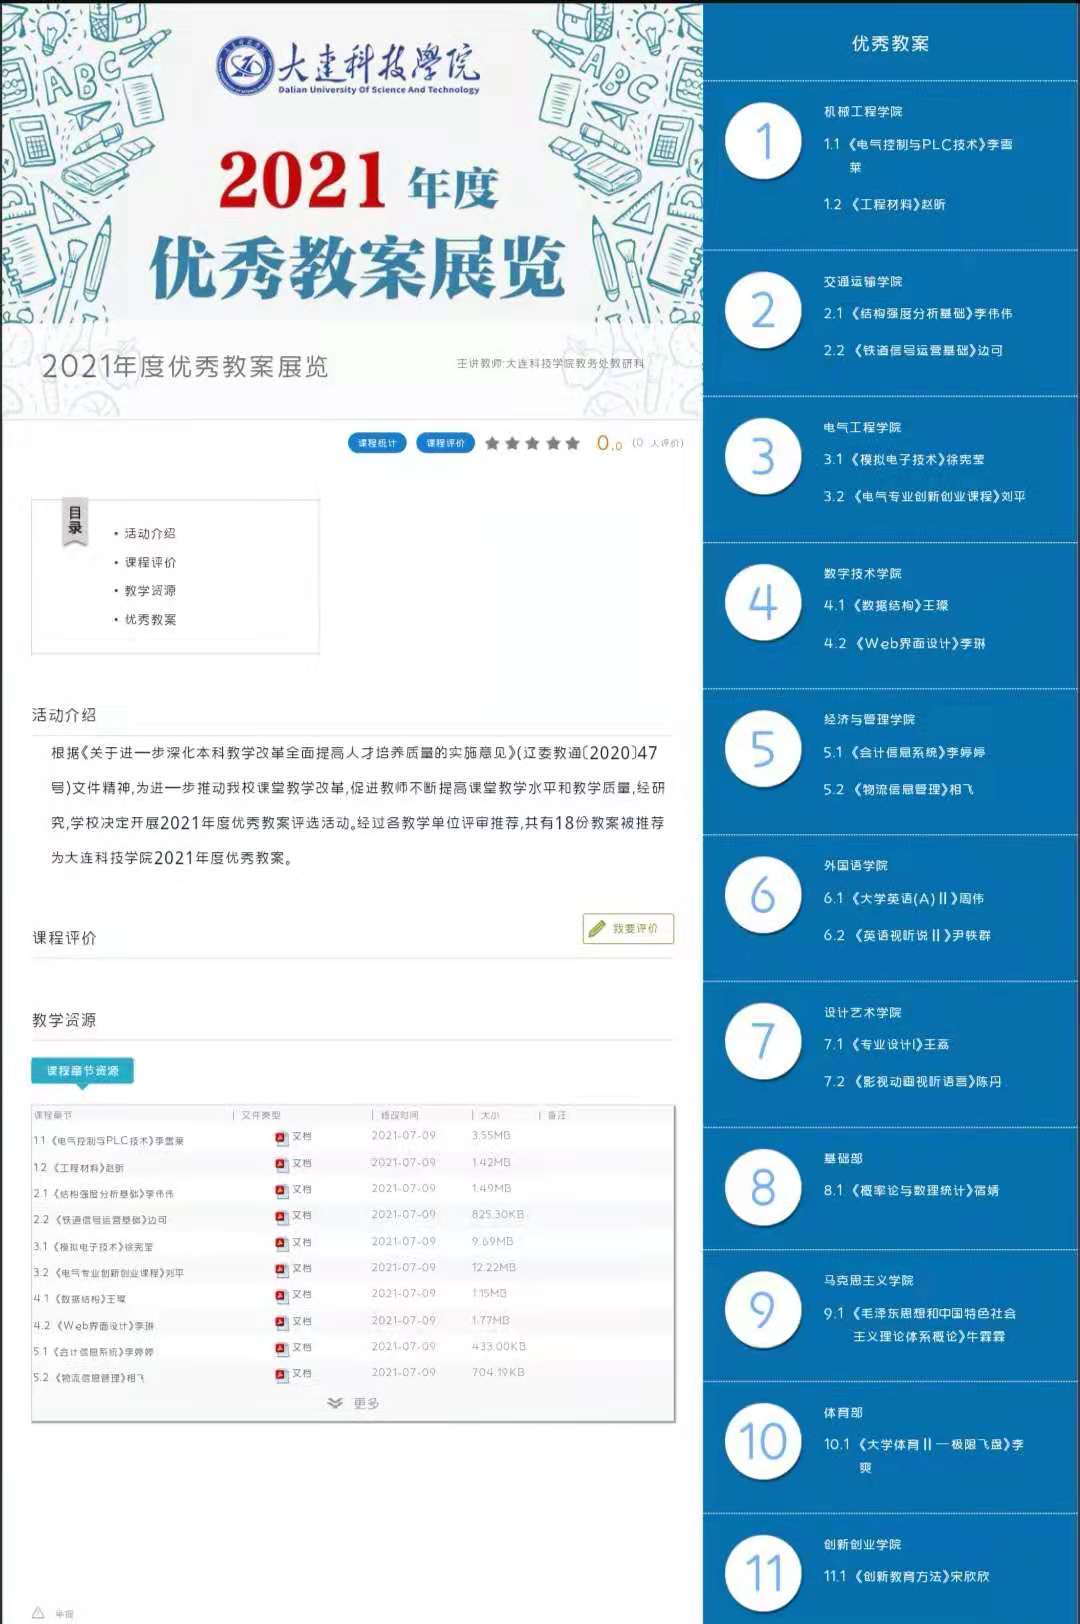Screen dimensions: 1080x1624
Task: Jump to 优秀教案 in table of contents
Action: (150, 620)
